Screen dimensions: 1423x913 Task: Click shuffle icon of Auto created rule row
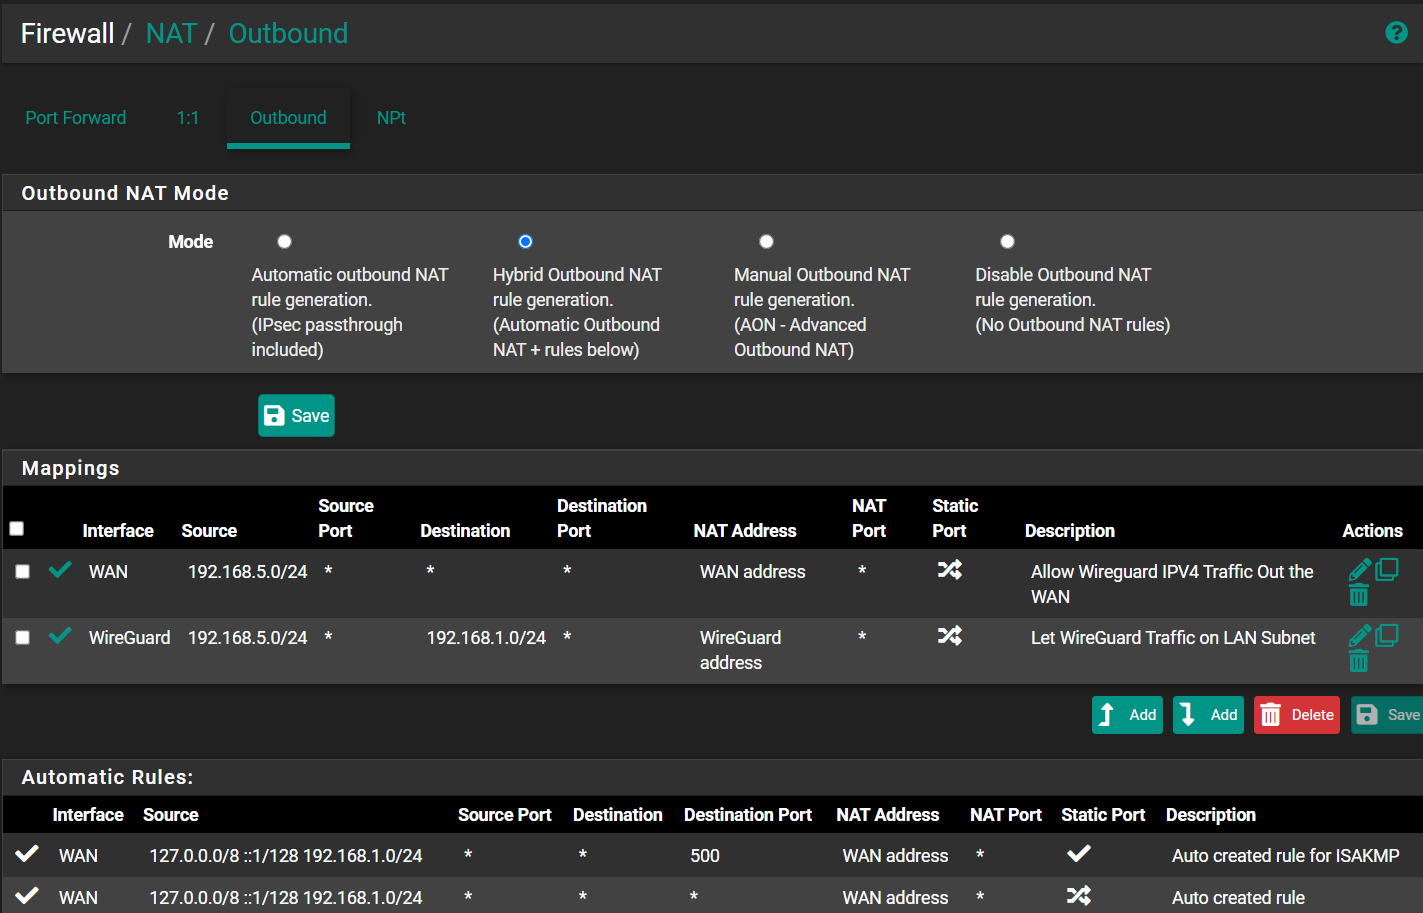click(1078, 896)
